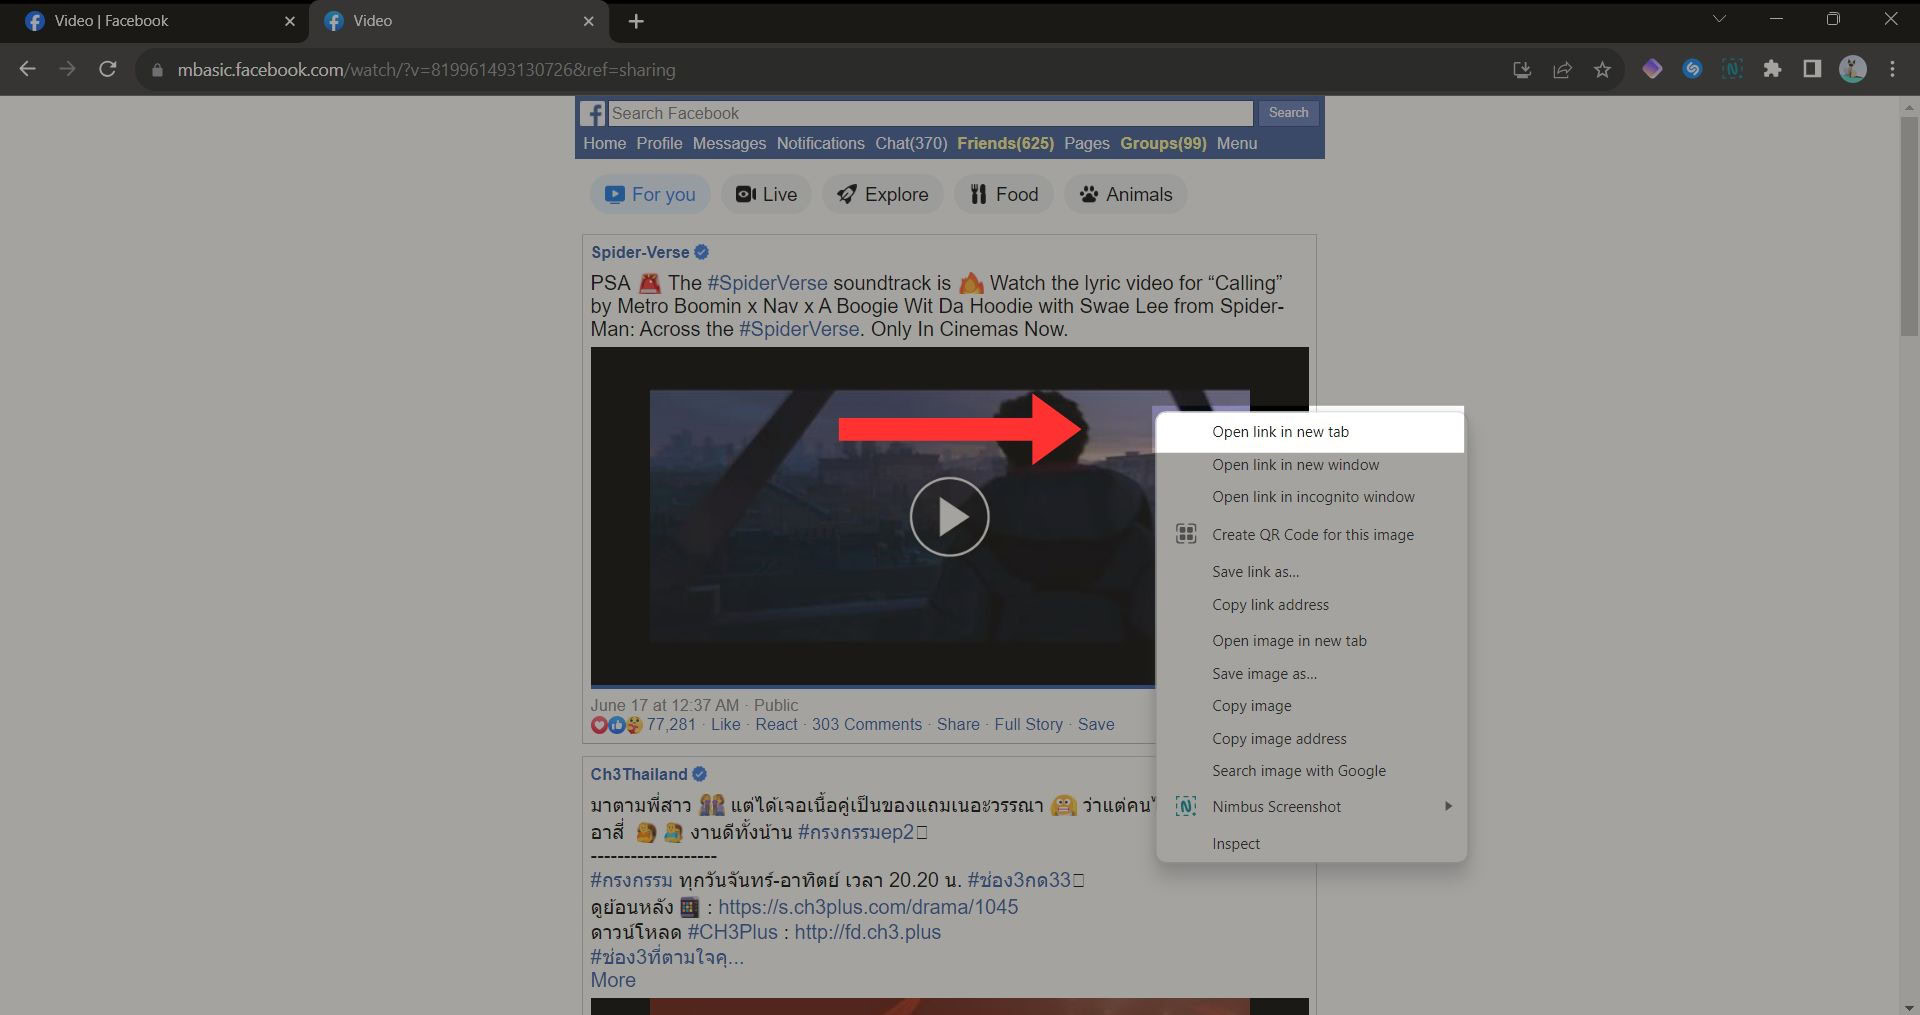Open the tab search dropdown chevron
This screenshot has height=1015, width=1920.
point(1719,19)
